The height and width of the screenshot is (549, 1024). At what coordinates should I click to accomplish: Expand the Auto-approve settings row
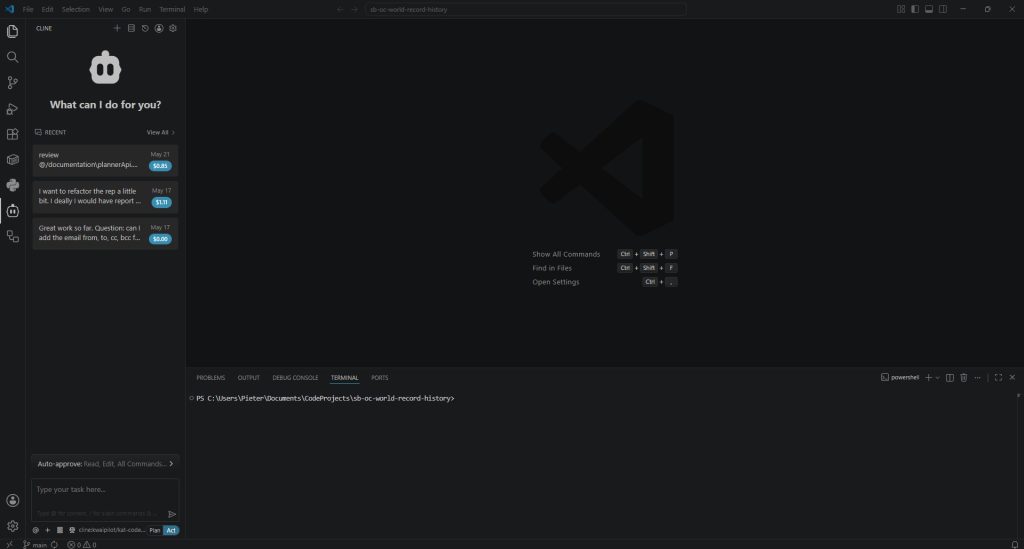105,463
